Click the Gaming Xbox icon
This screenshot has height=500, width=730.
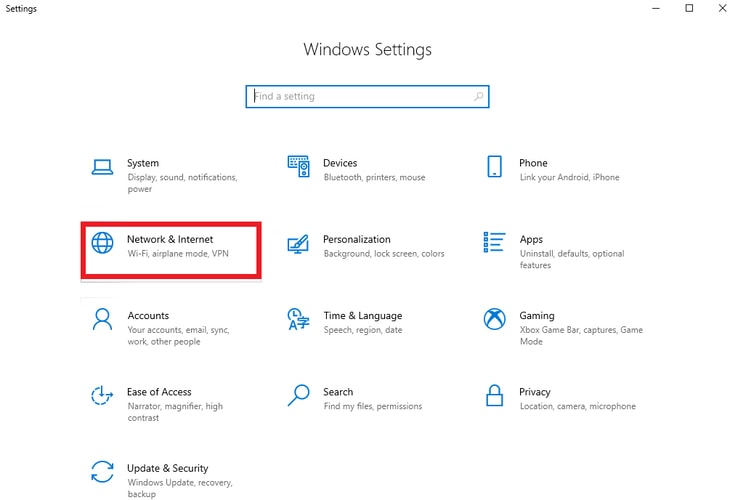(494, 319)
